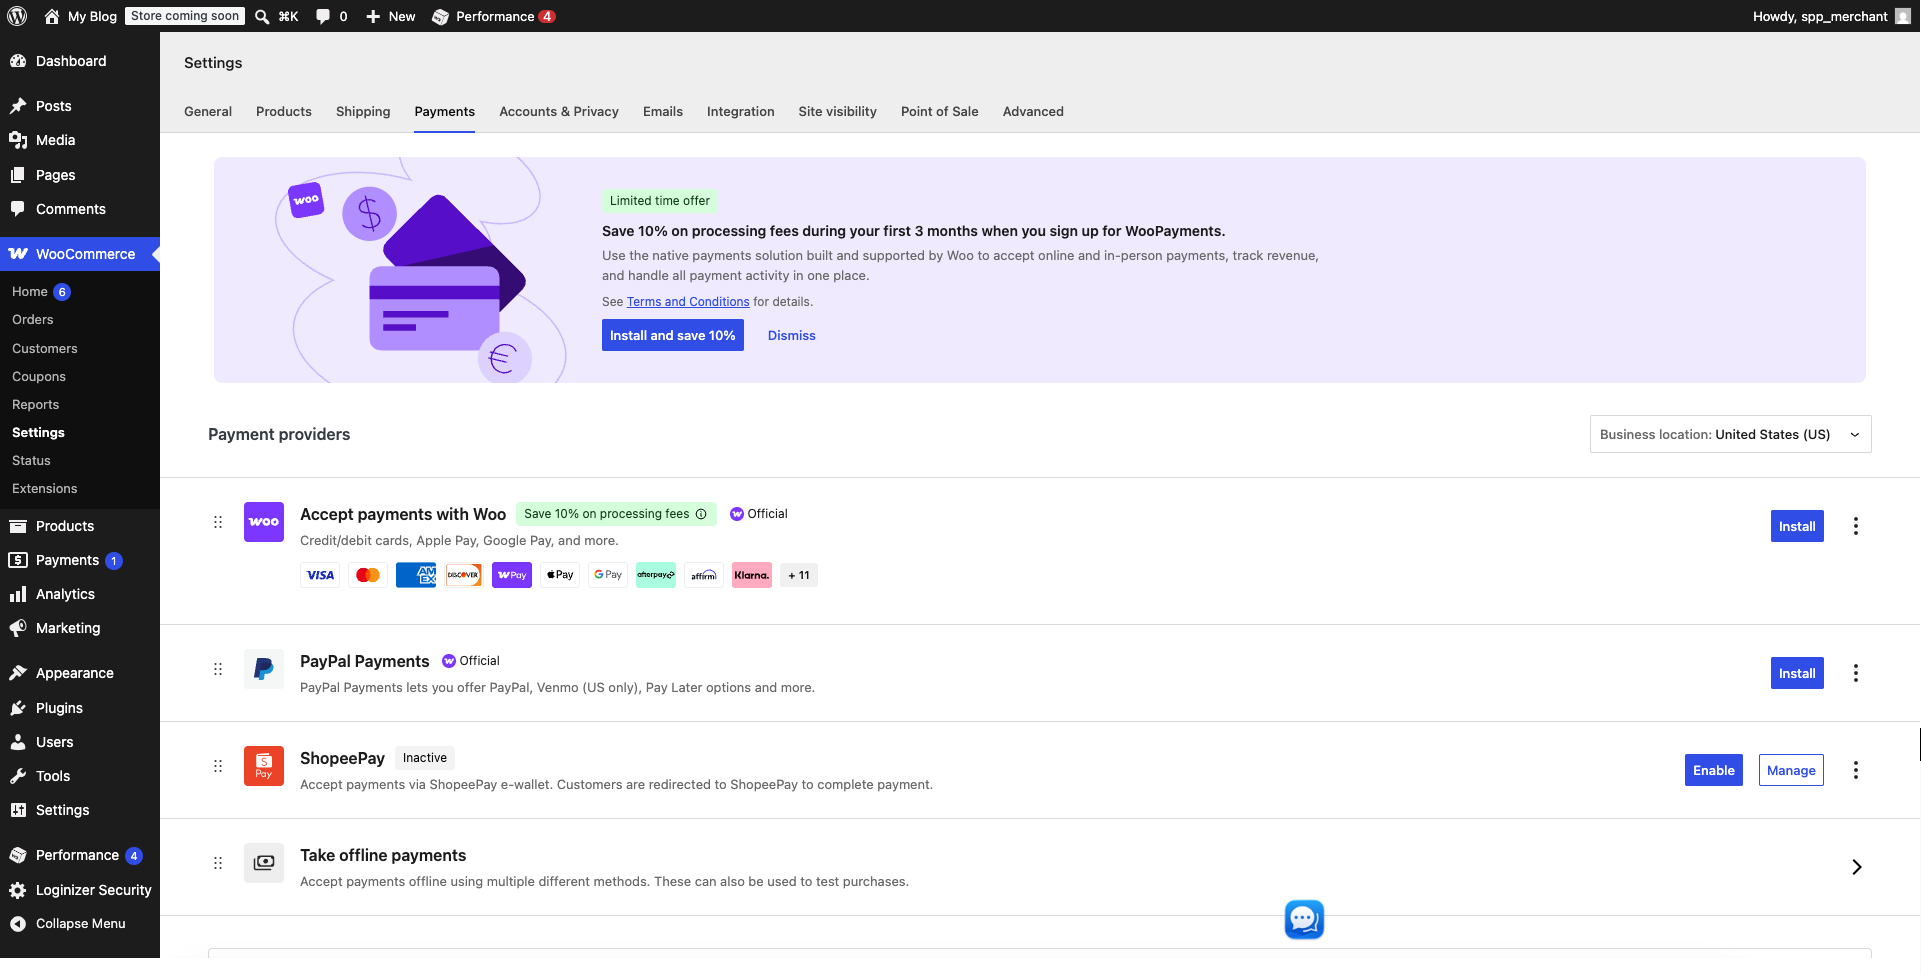Open the Emails settings tab
Viewport: 1921px width, 974px height.
pos(663,111)
